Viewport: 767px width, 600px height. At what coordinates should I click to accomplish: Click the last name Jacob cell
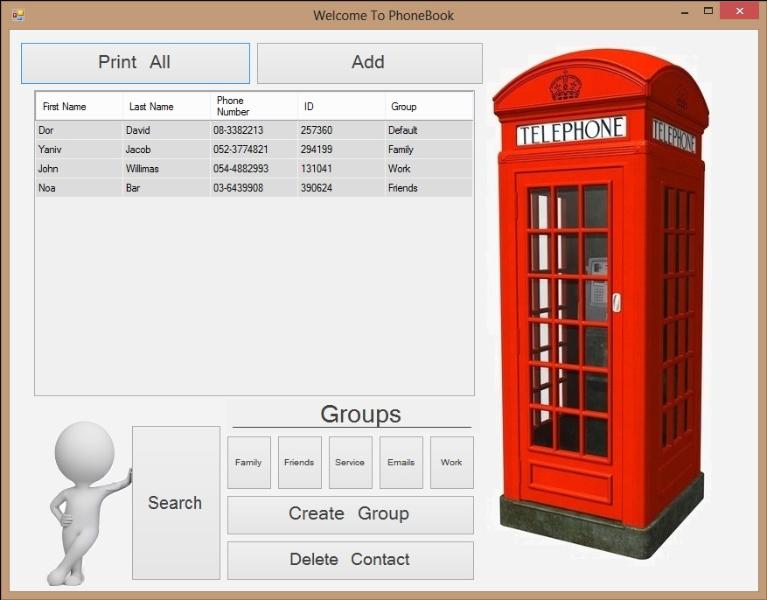coord(166,149)
